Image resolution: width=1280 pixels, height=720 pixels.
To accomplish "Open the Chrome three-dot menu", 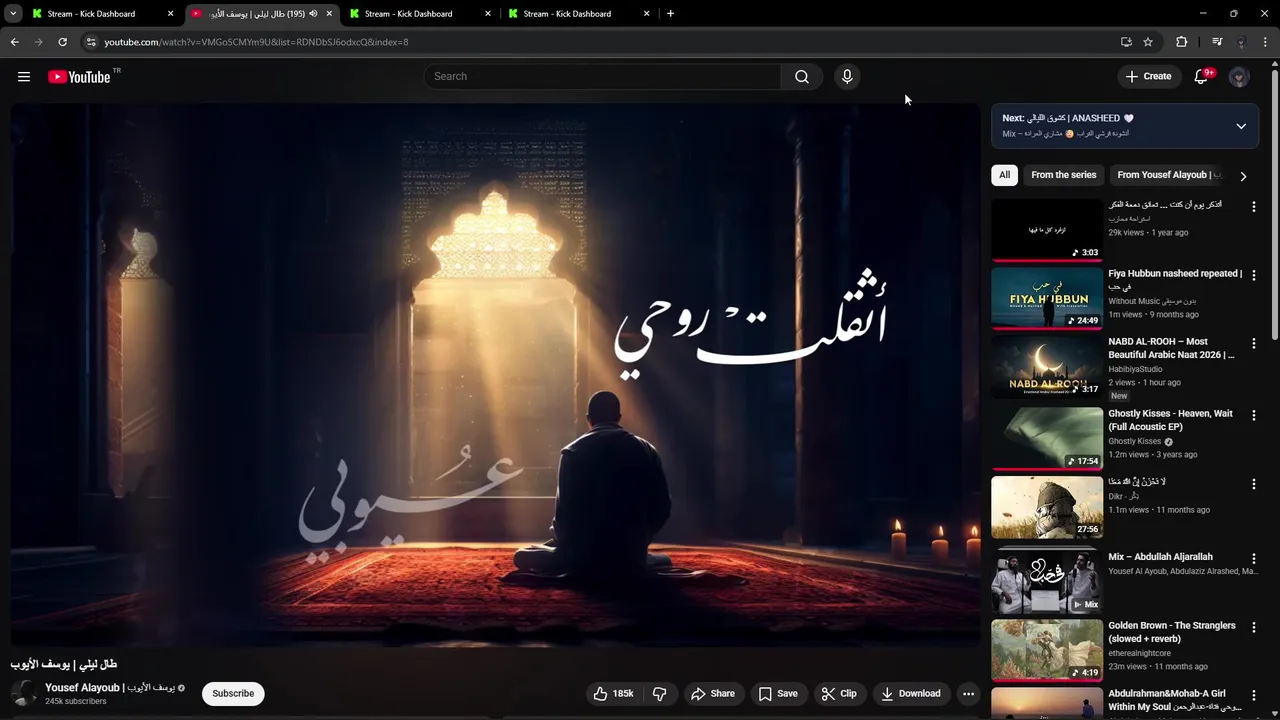I will (x=1266, y=42).
